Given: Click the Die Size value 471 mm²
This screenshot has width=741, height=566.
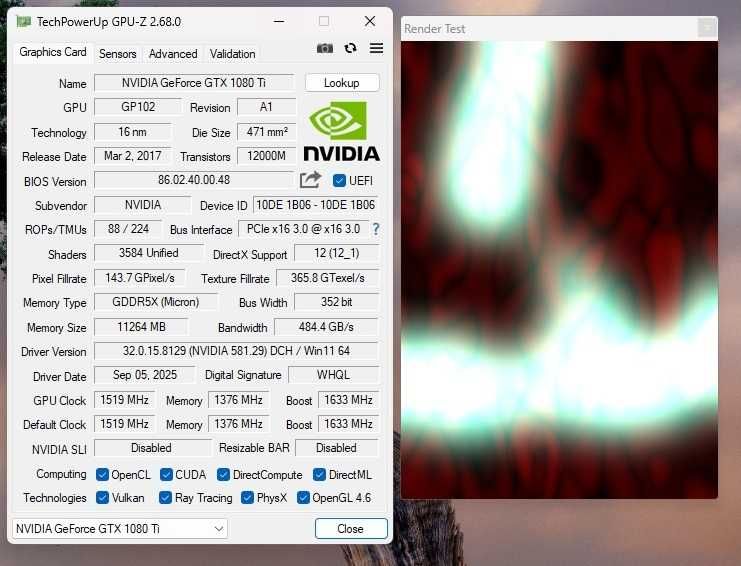Looking at the screenshot, I should [x=267, y=132].
